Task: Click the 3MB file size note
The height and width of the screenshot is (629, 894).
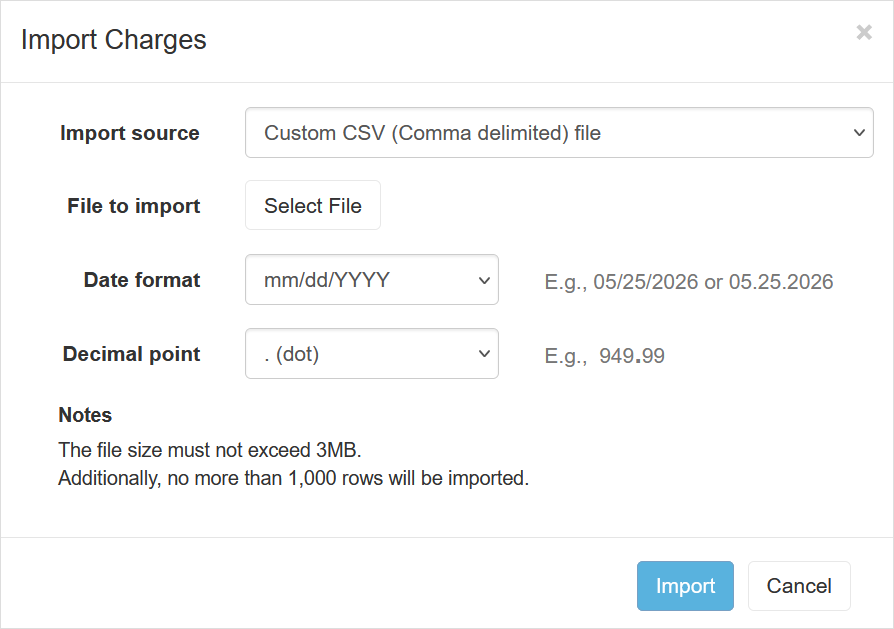Action: click(x=210, y=450)
